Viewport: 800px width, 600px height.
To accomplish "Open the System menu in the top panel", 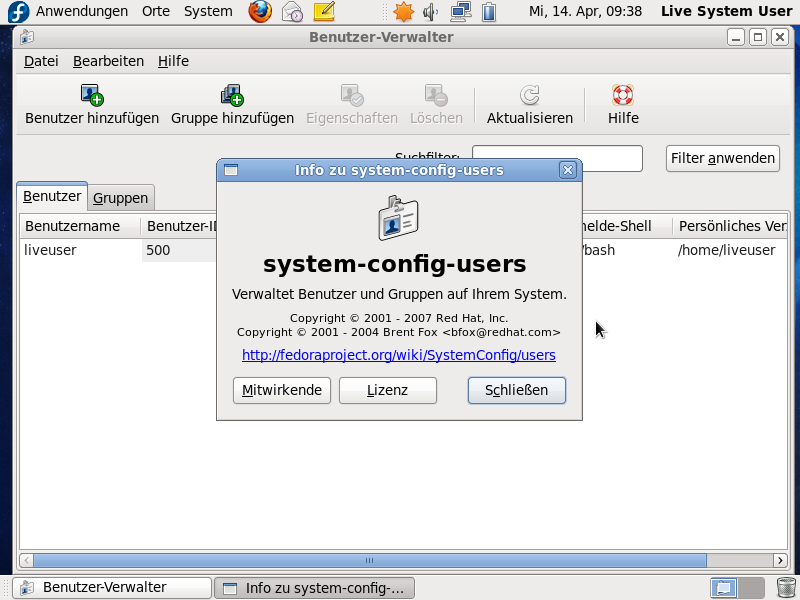I will pos(207,11).
